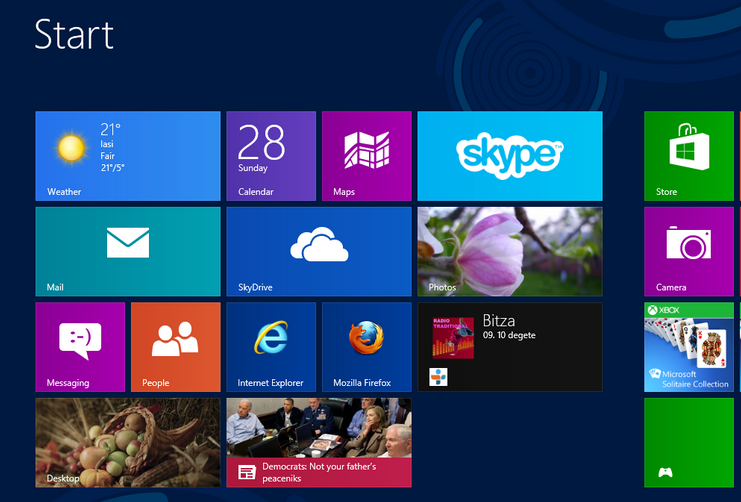
Task: Click the shopping bag icon on the Store tile
Action: tap(689, 146)
